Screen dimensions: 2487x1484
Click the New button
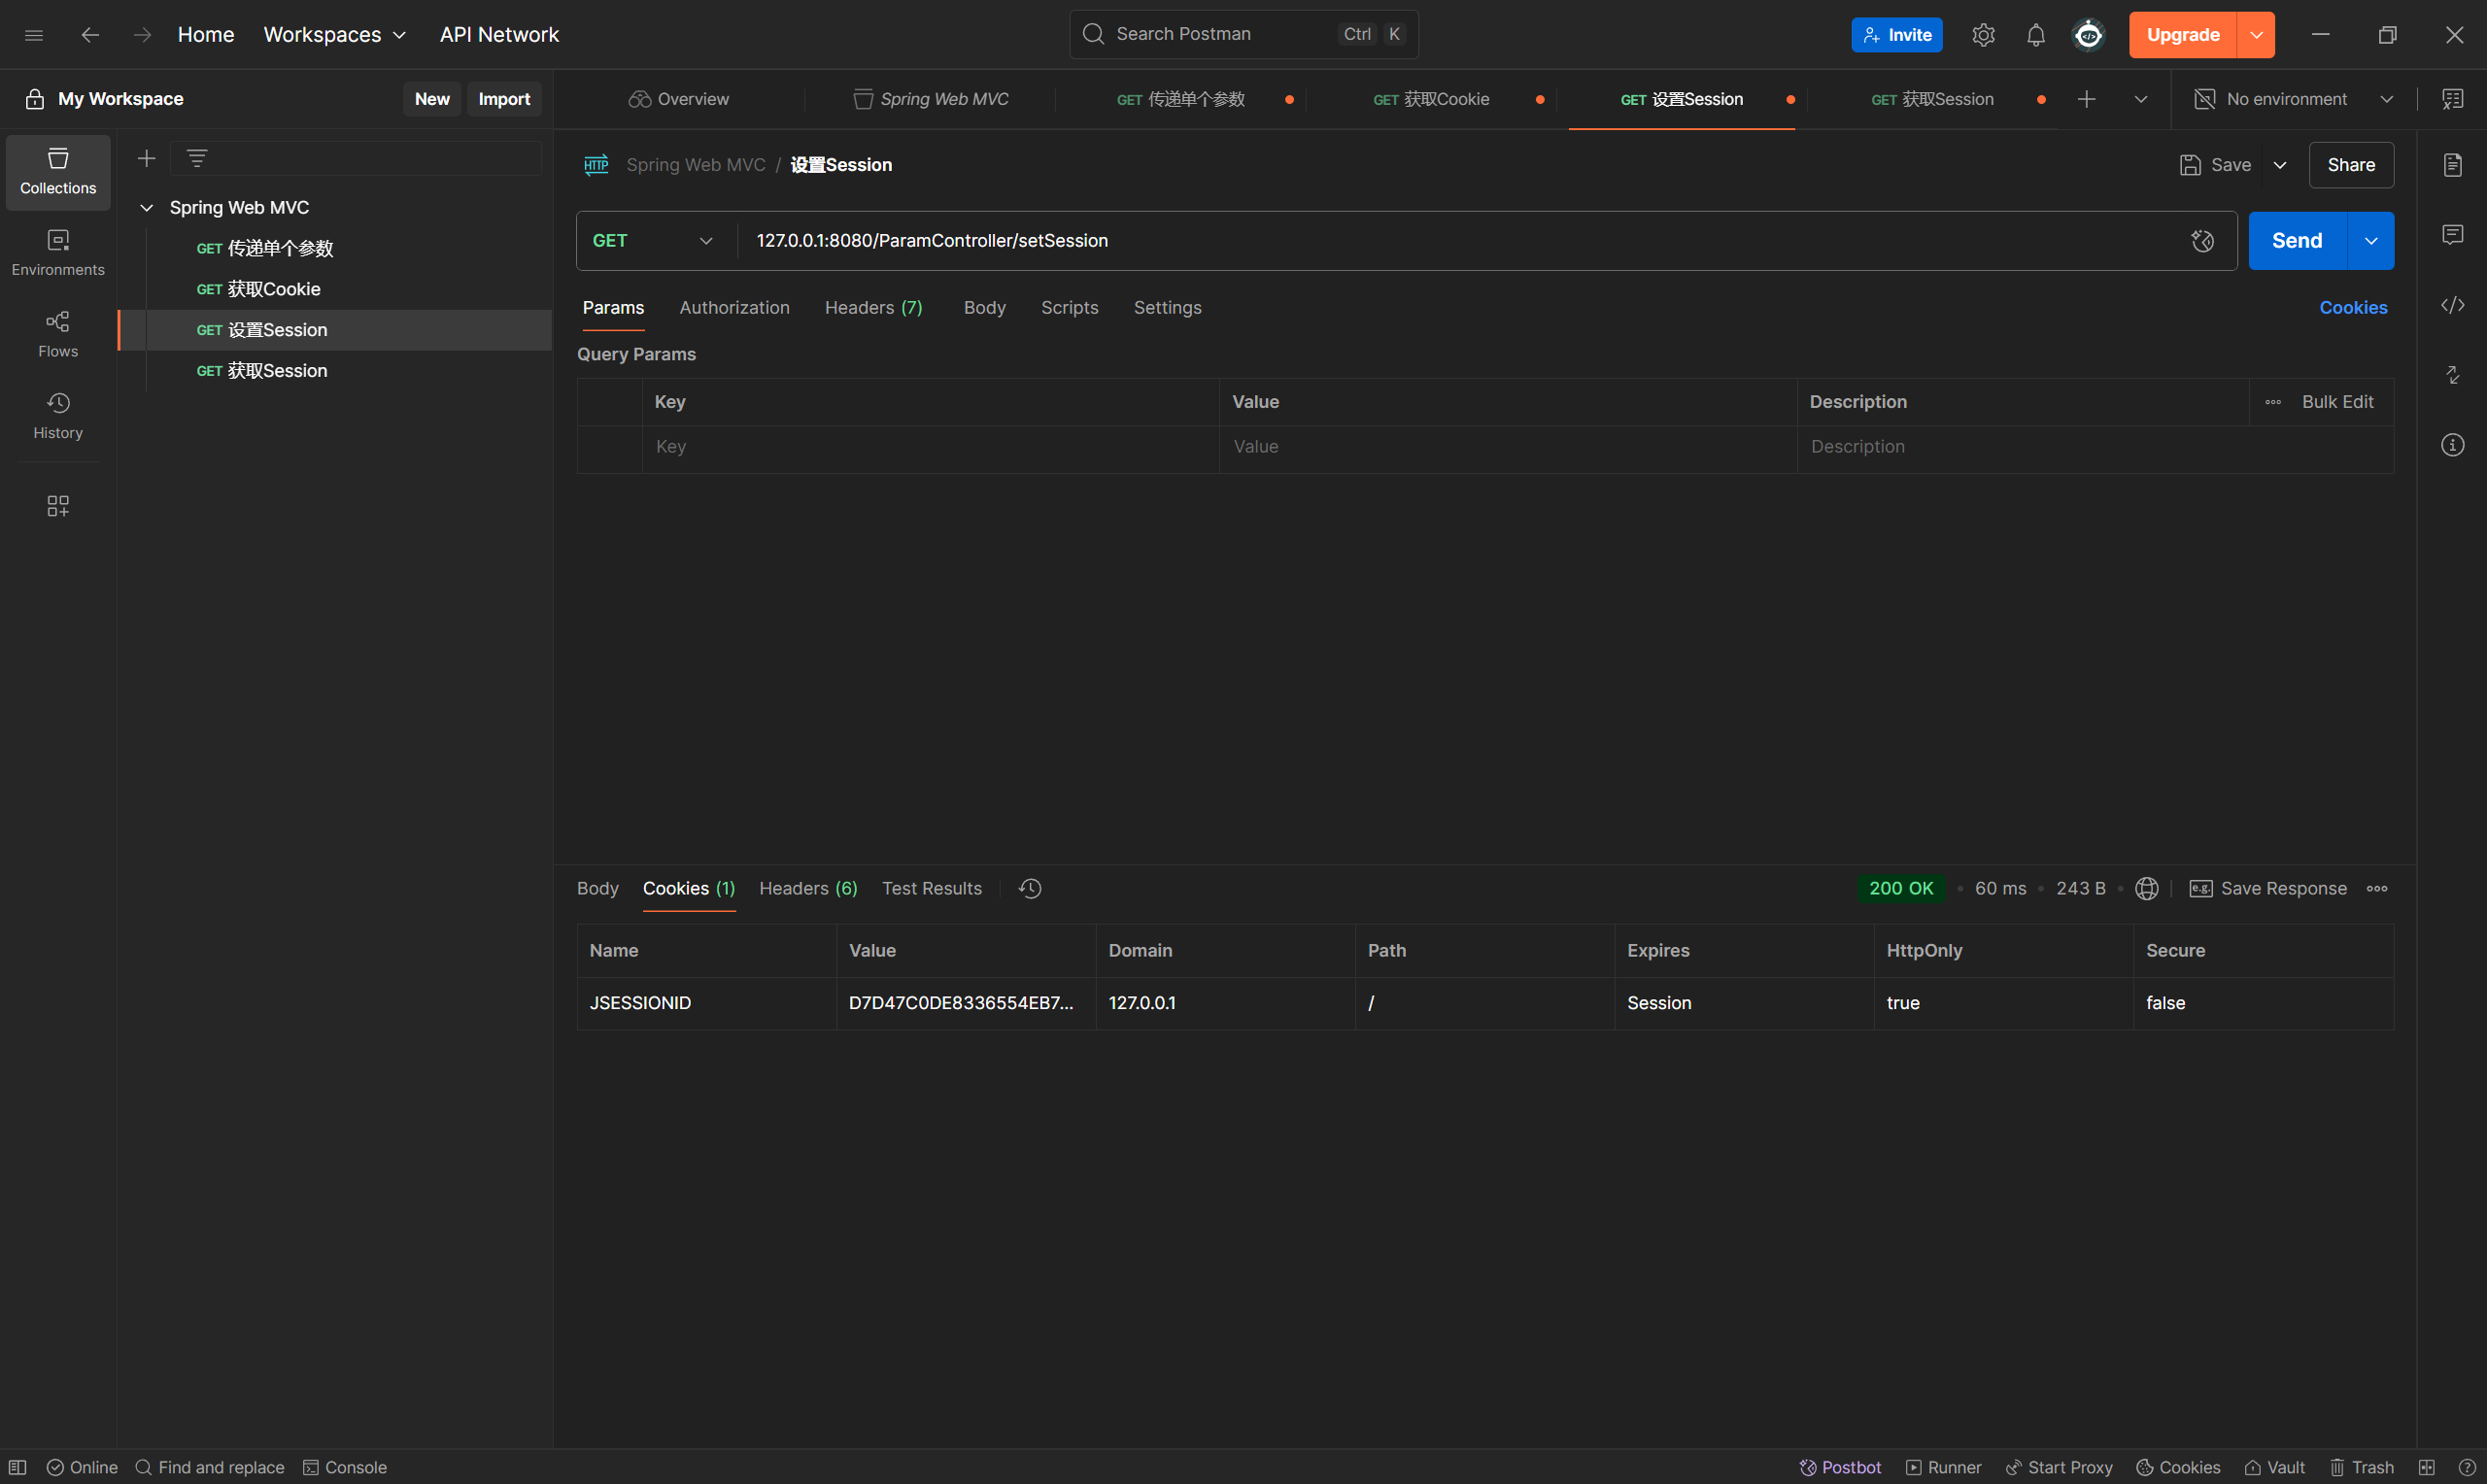pyautogui.click(x=432, y=99)
